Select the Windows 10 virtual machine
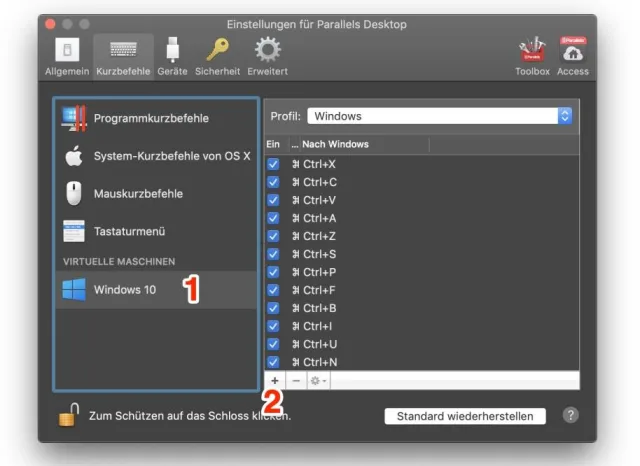 (156, 290)
